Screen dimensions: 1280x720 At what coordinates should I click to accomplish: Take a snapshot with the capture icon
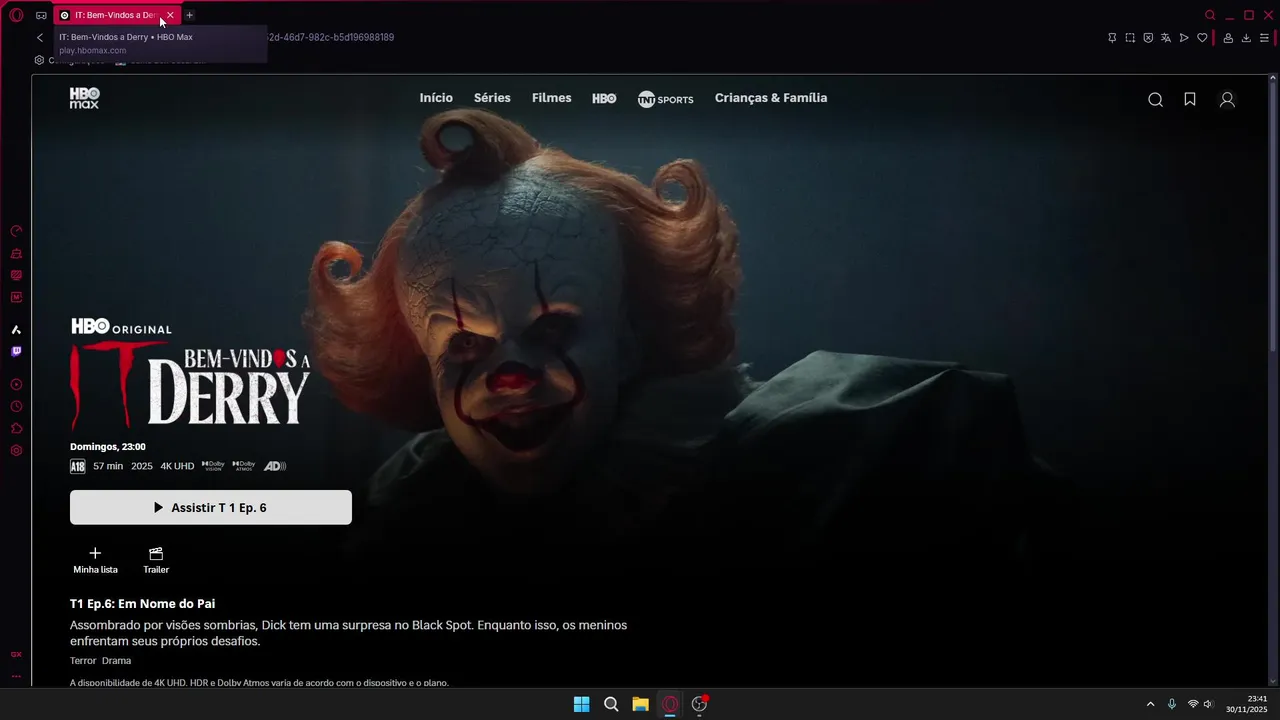(x=1130, y=38)
